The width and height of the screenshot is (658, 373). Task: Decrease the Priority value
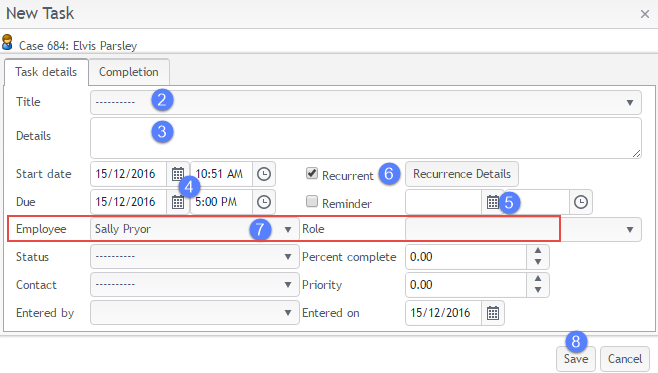tap(538, 290)
